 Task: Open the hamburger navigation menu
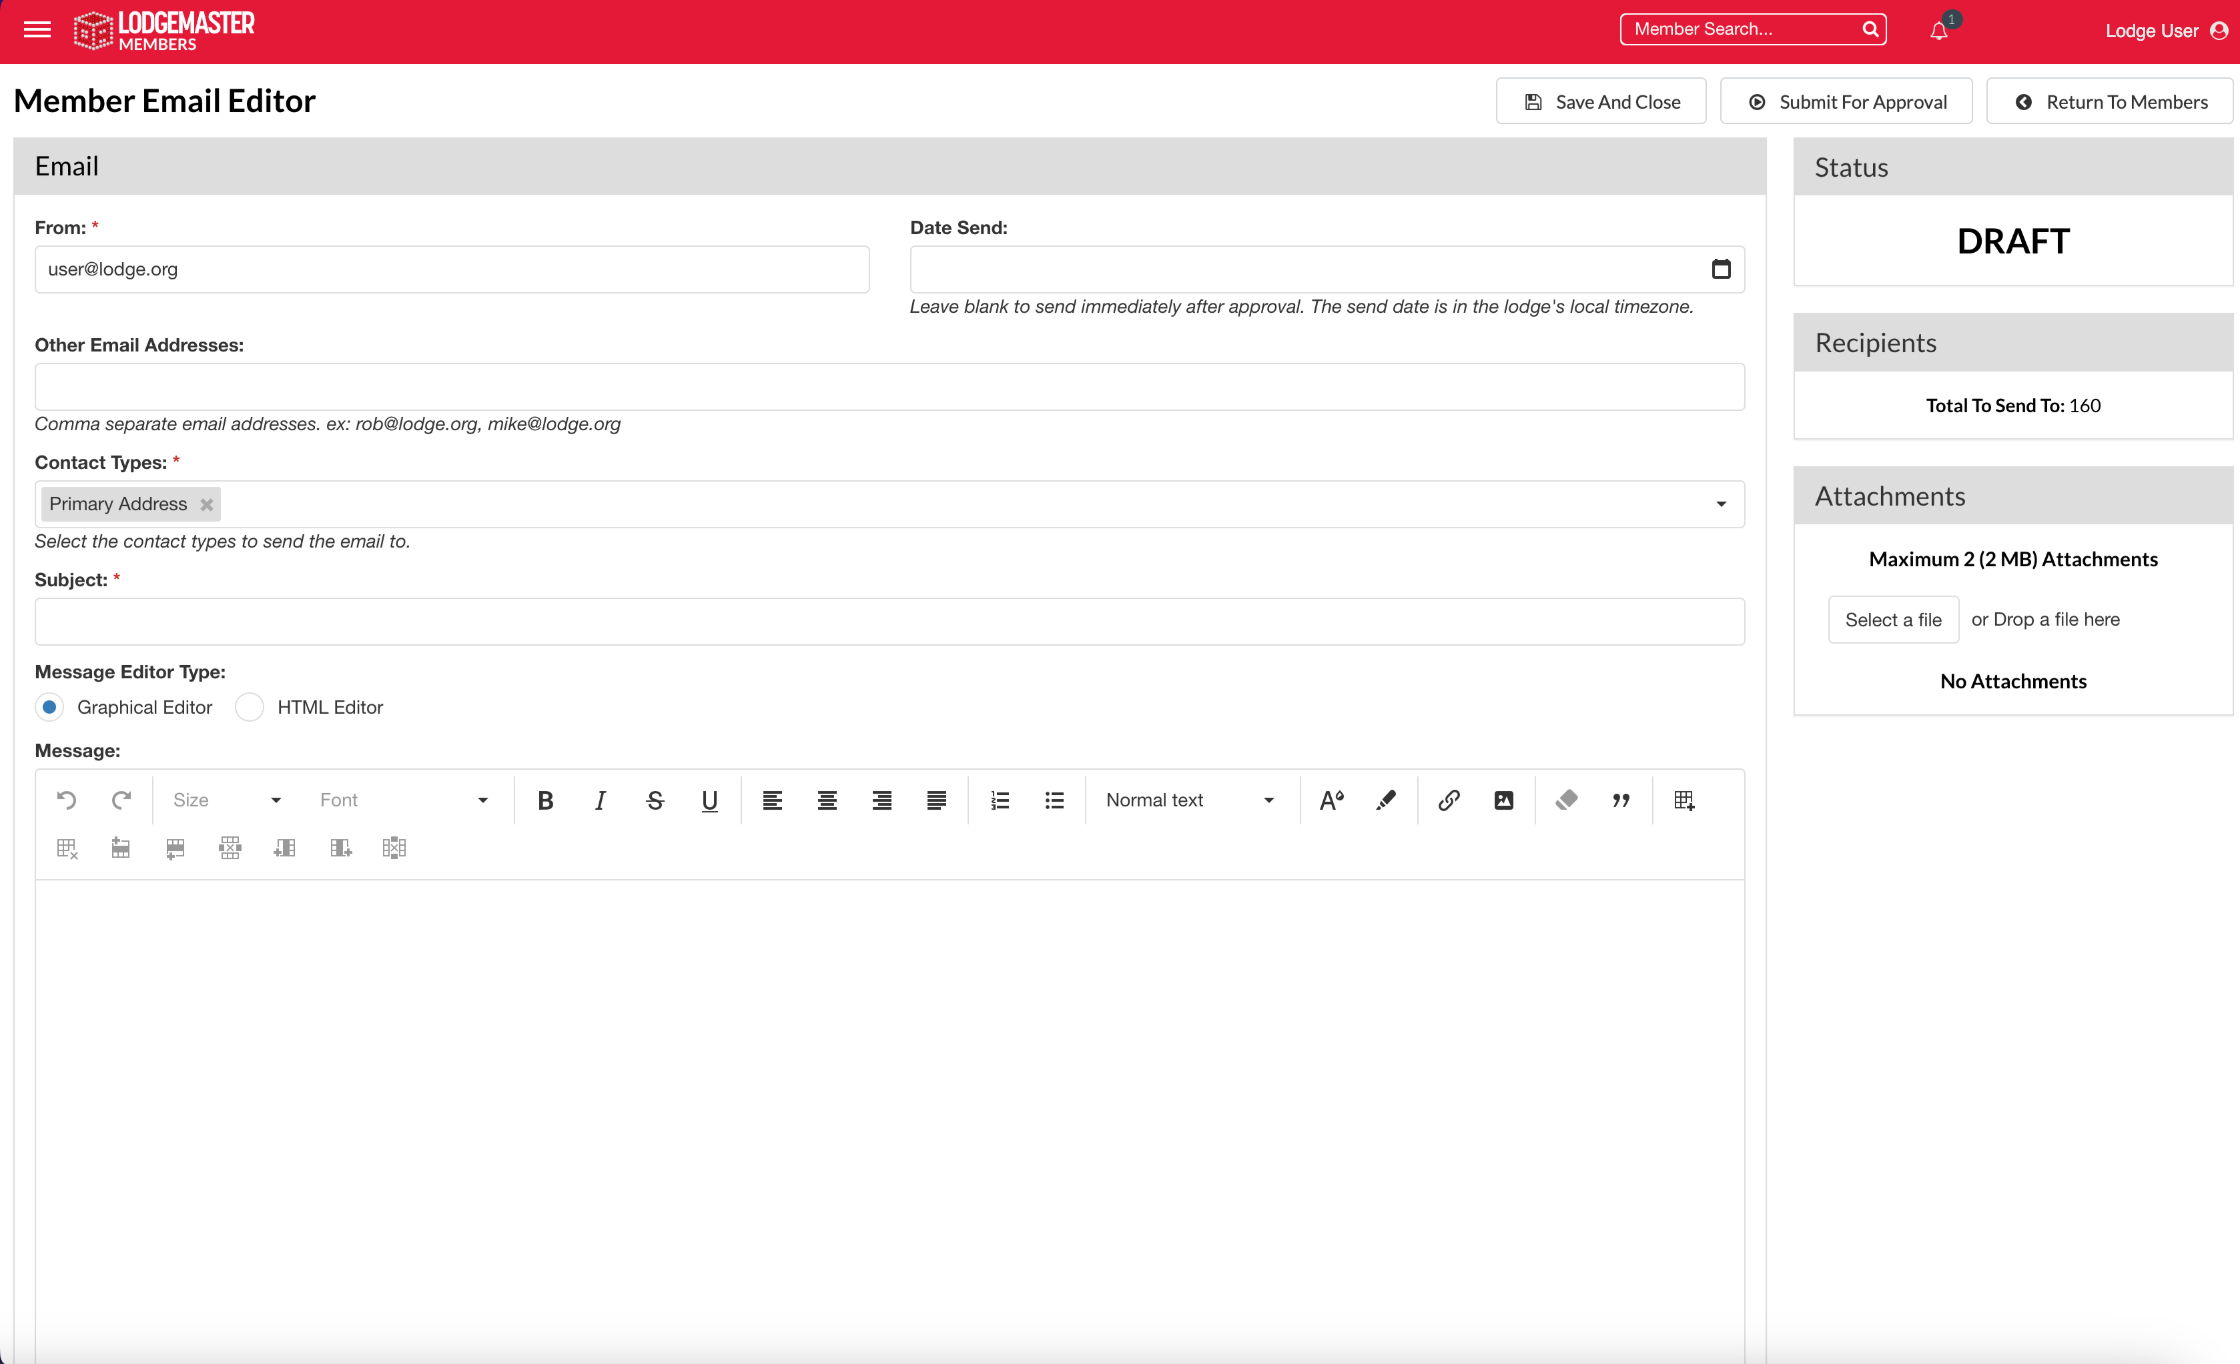point(37,30)
